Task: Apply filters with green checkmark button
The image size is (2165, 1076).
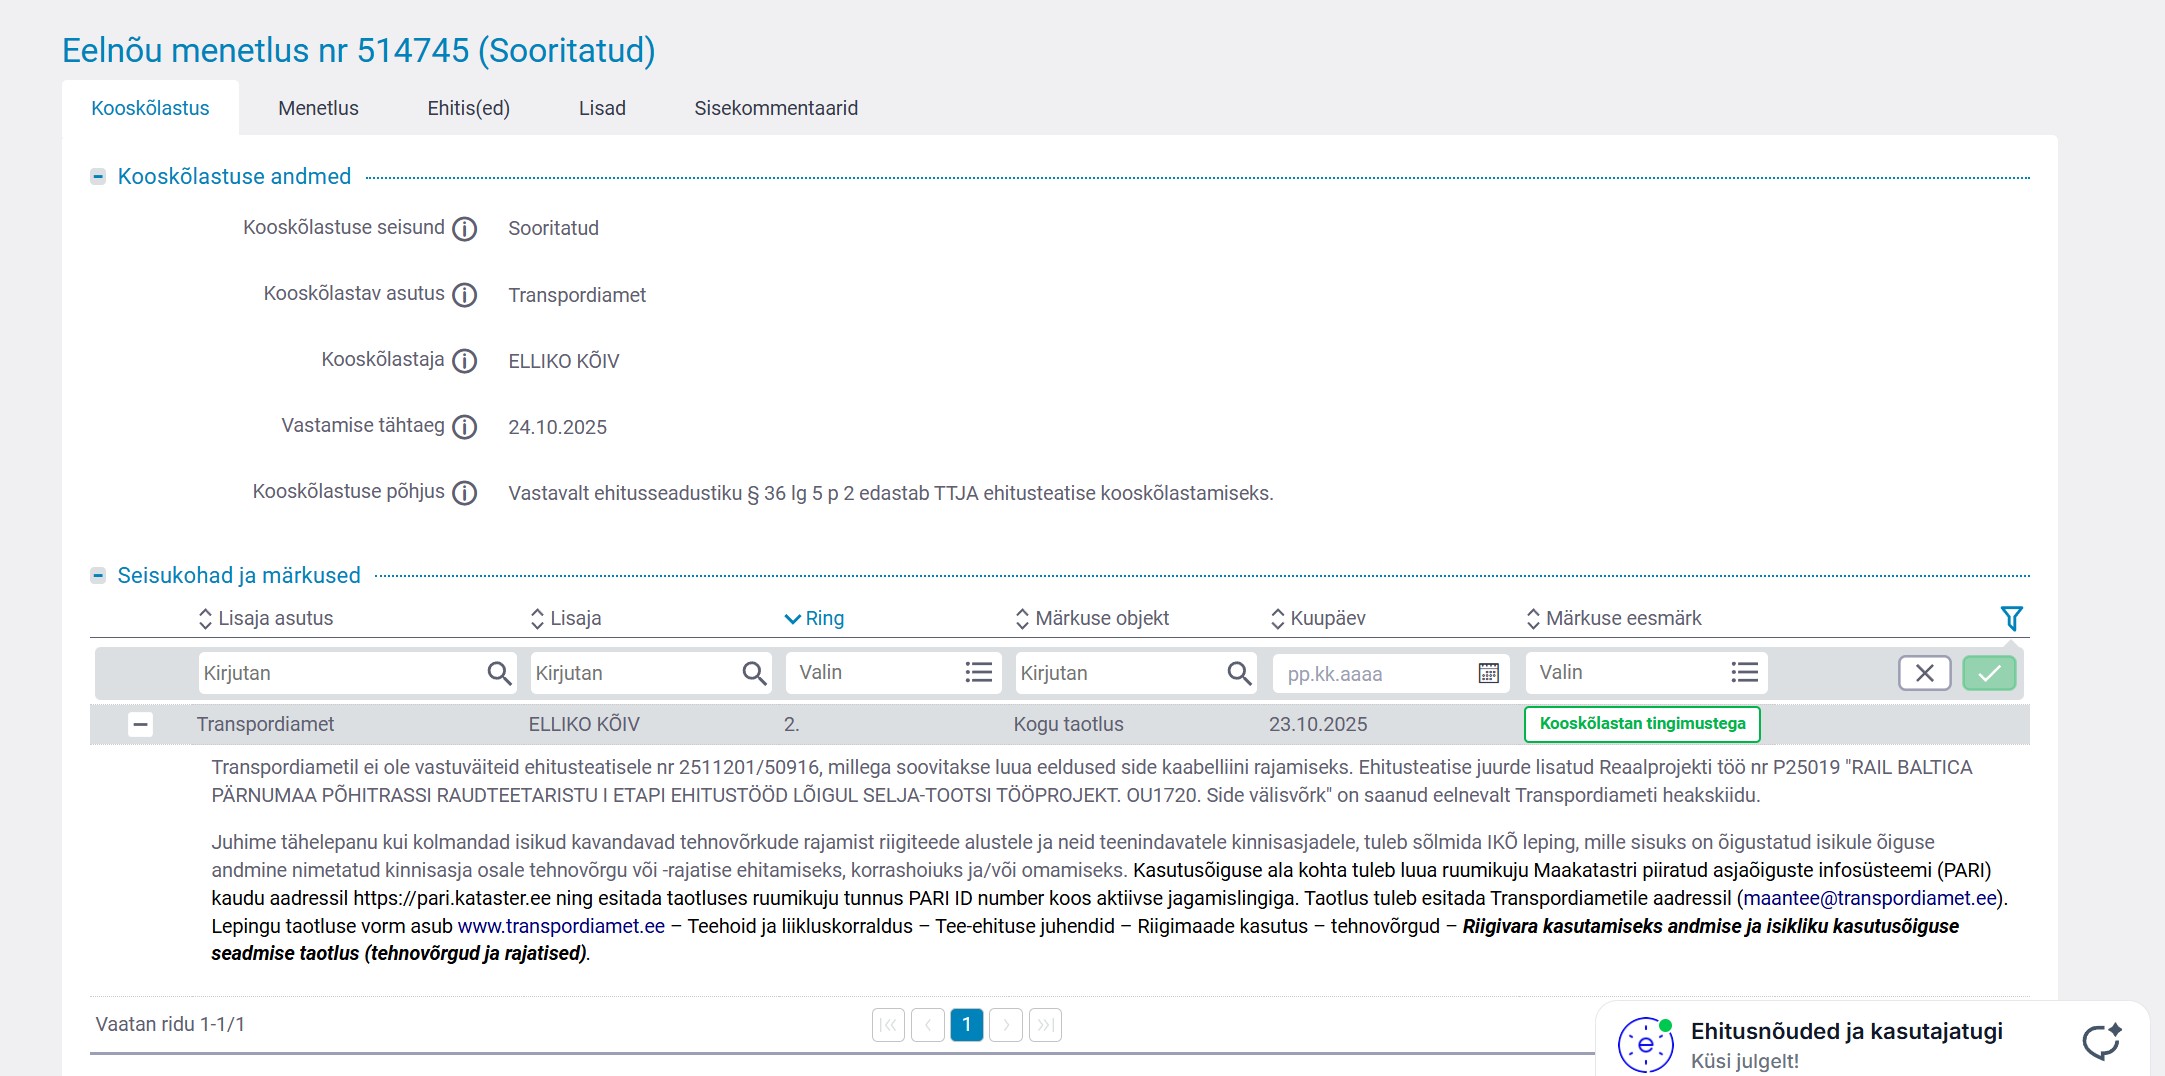Action: 1988,673
